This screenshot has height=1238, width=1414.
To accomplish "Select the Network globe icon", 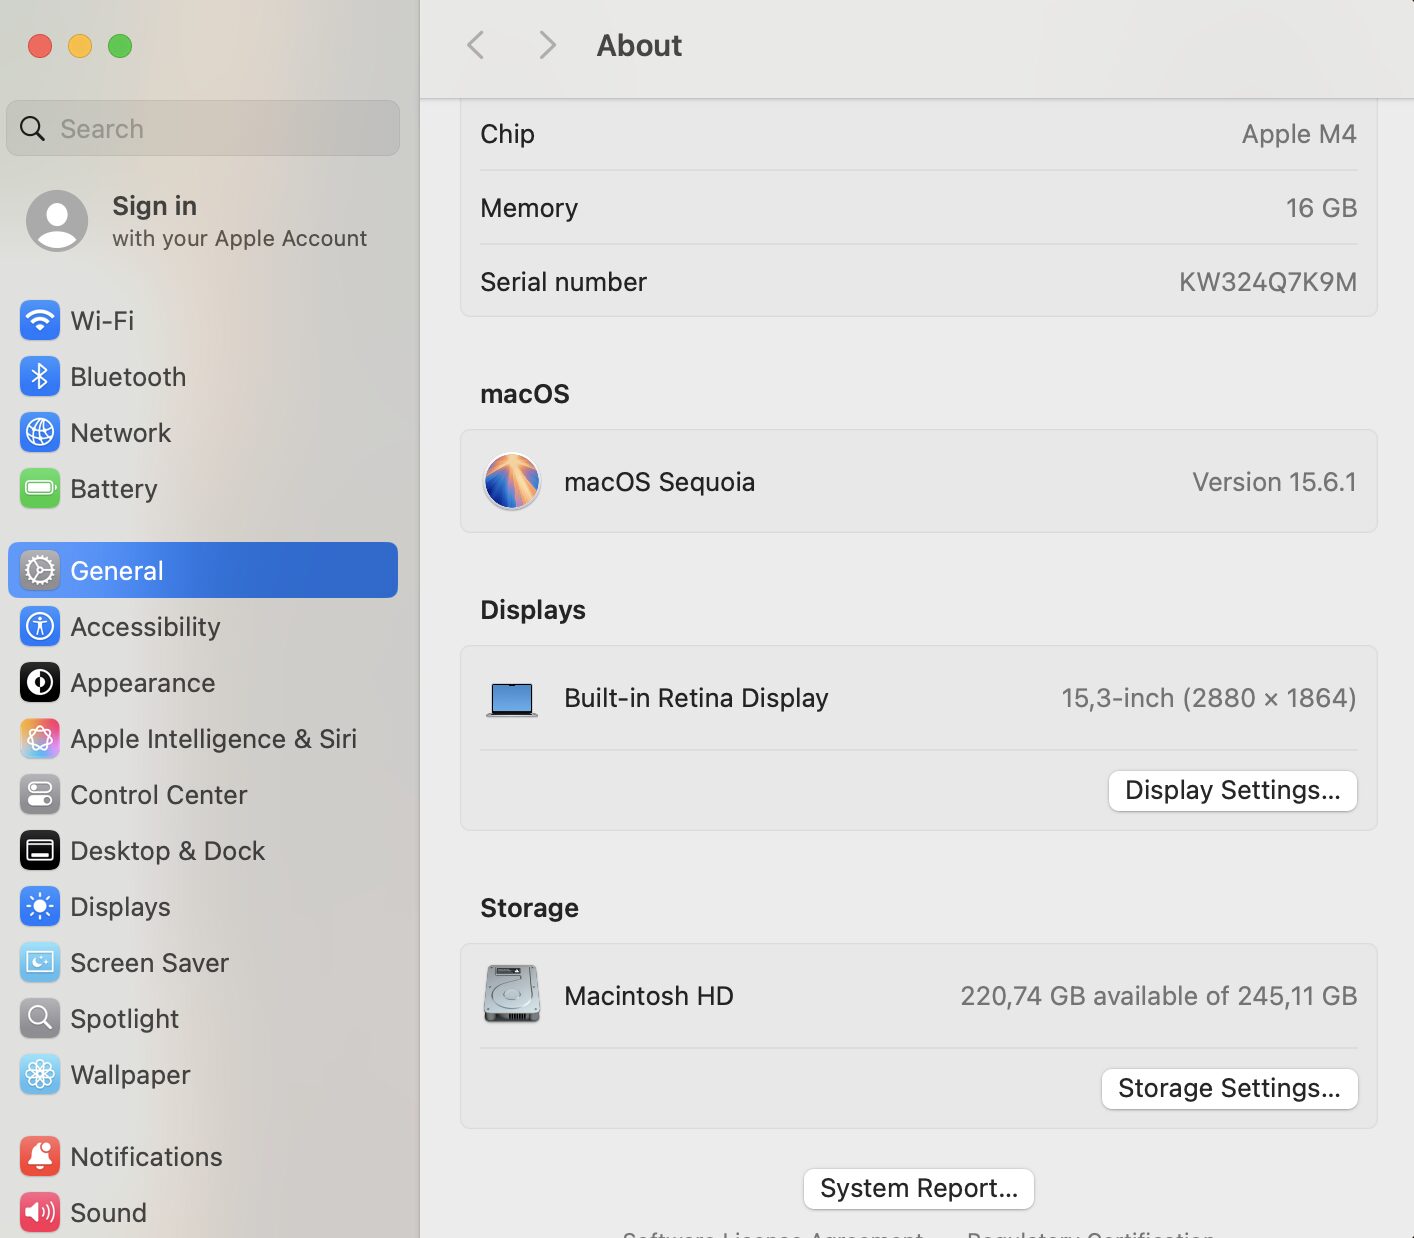I will 40,433.
